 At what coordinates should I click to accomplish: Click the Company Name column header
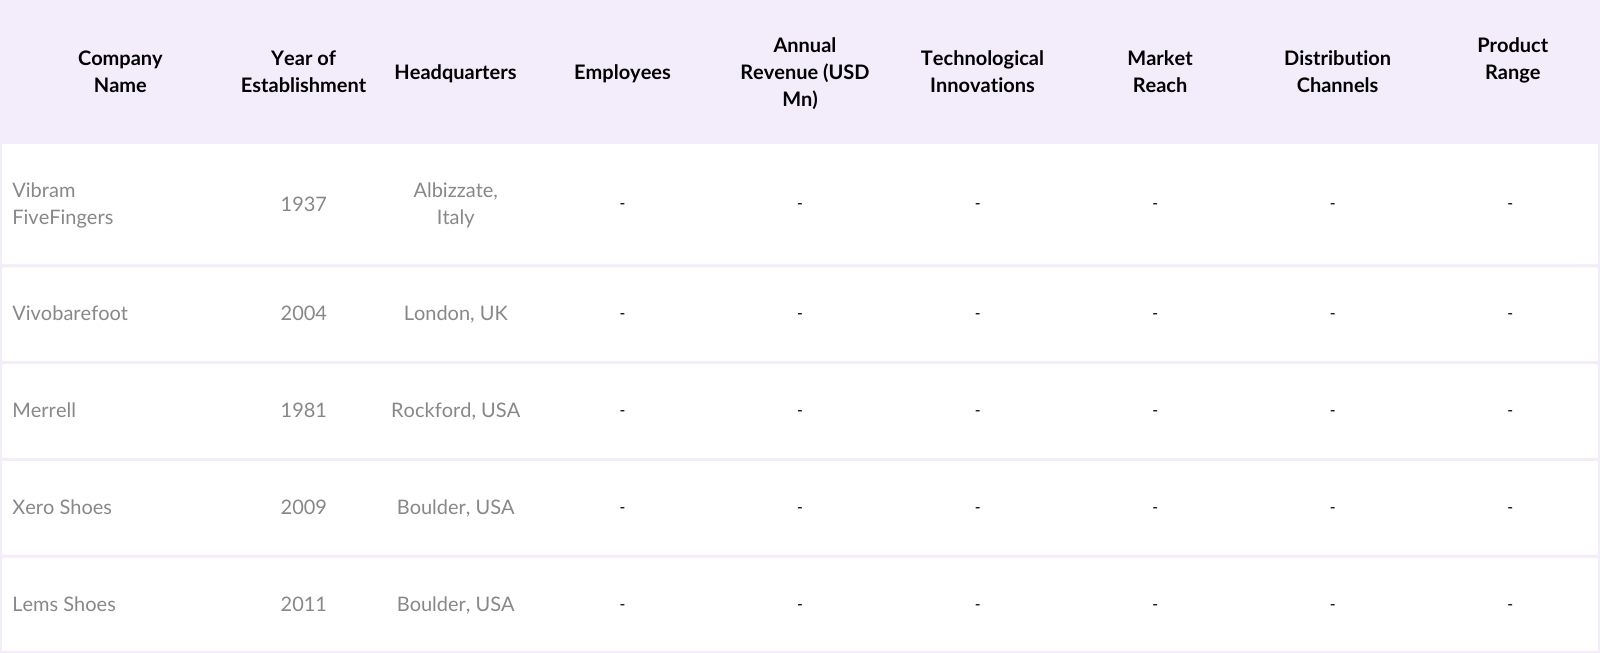click(120, 72)
